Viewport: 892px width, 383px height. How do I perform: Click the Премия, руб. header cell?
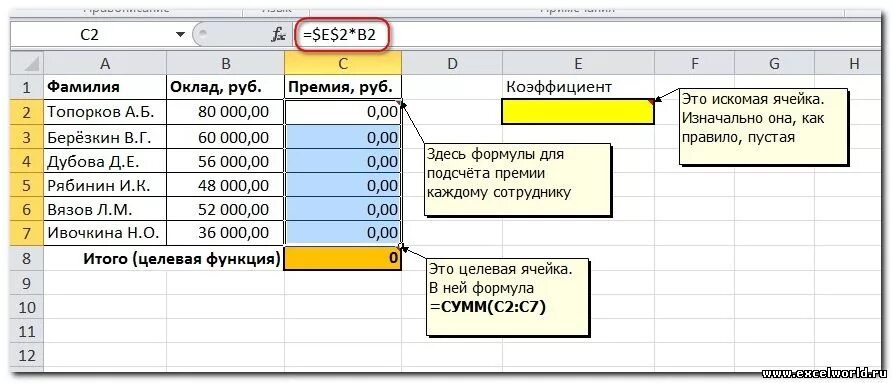click(343, 87)
